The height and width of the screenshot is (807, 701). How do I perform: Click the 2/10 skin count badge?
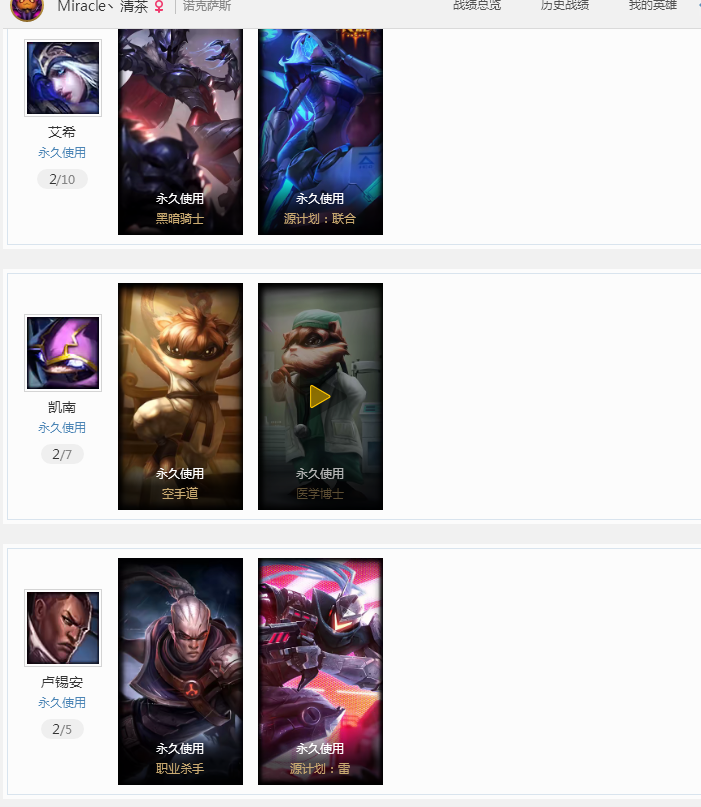tap(62, 179)
